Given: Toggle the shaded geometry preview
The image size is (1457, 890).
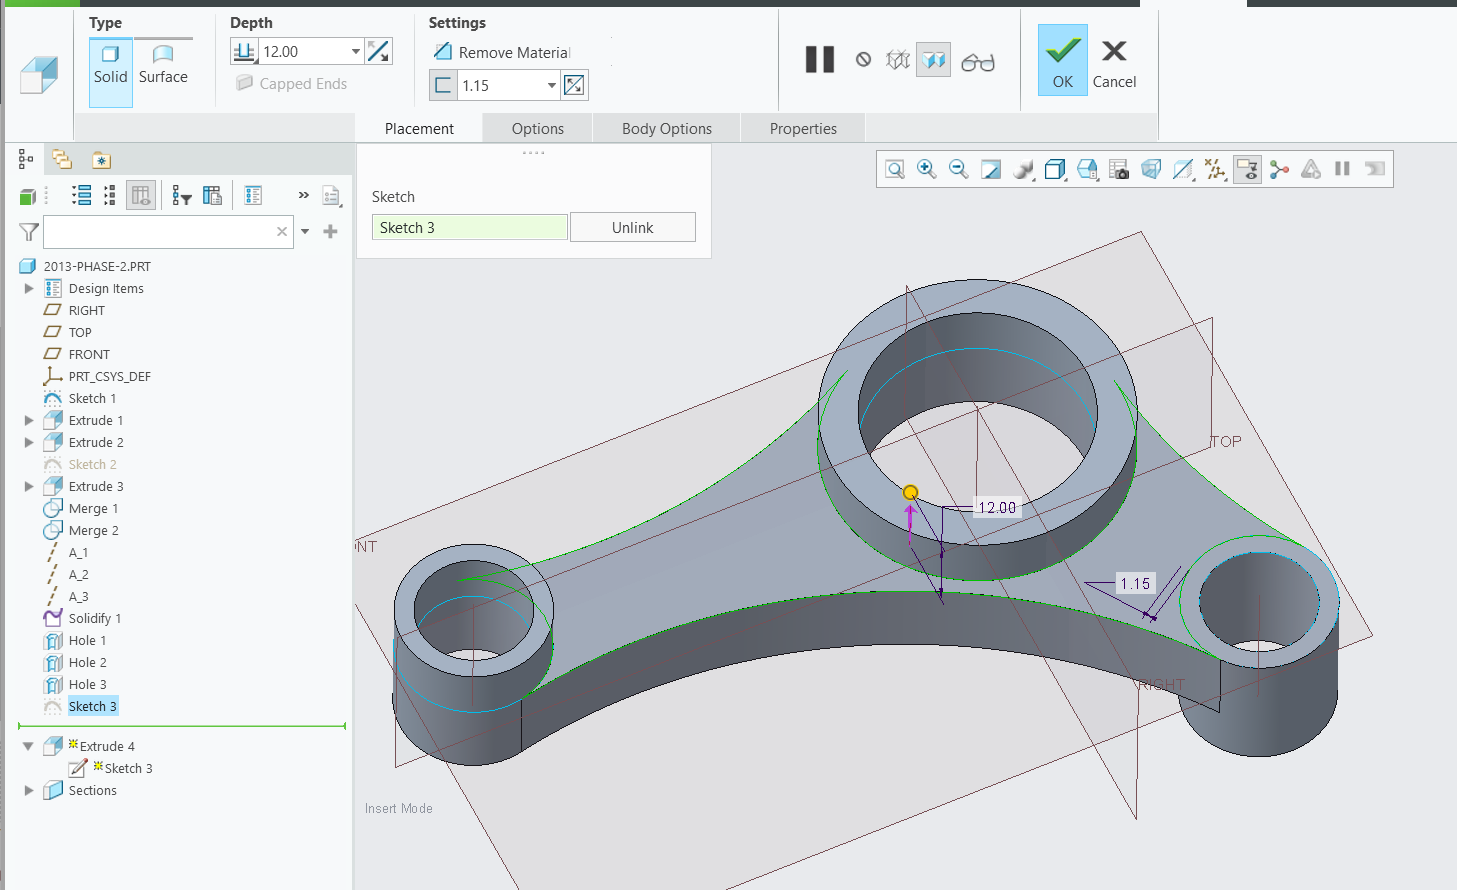Looking at the screenshot, I should click(x=934, y=60).
